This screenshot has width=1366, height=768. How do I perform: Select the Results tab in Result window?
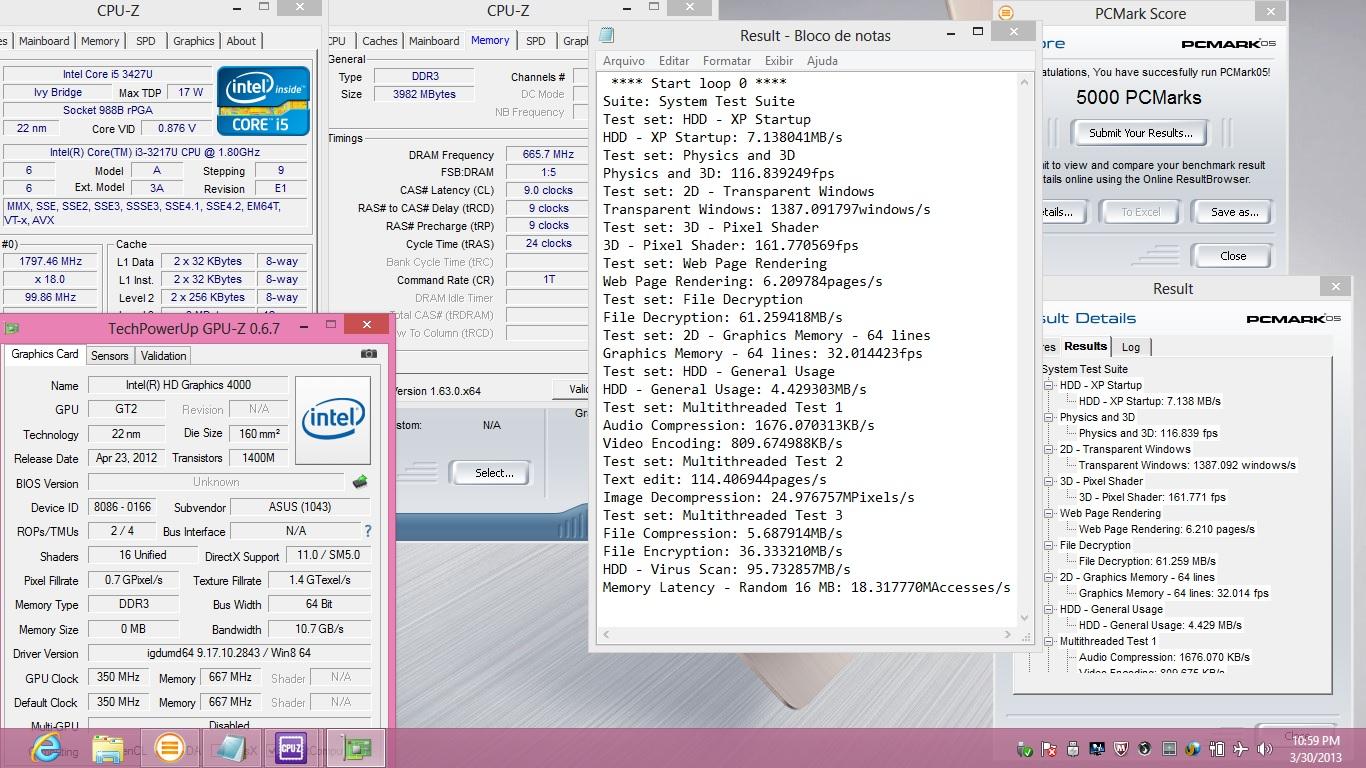coord(1085,346)
